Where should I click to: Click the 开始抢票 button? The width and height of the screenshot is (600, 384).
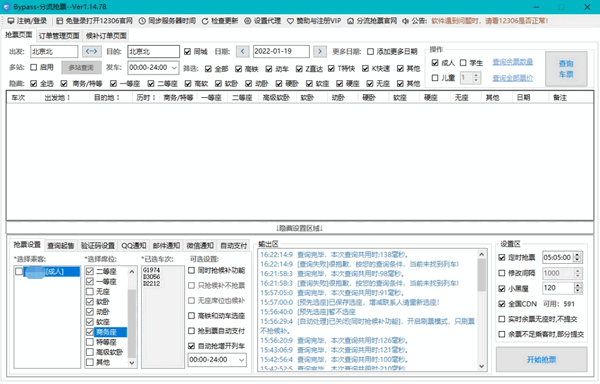coord(541,360)
